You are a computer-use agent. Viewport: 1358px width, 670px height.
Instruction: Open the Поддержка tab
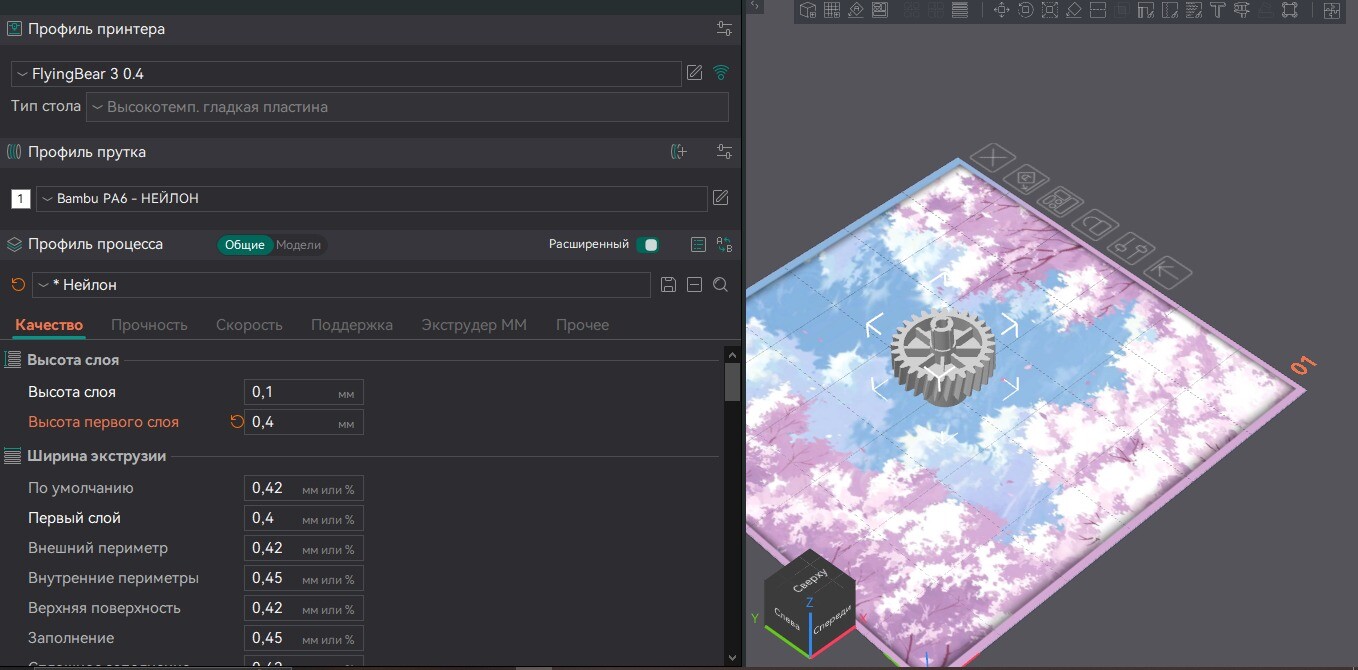[351, 325]
